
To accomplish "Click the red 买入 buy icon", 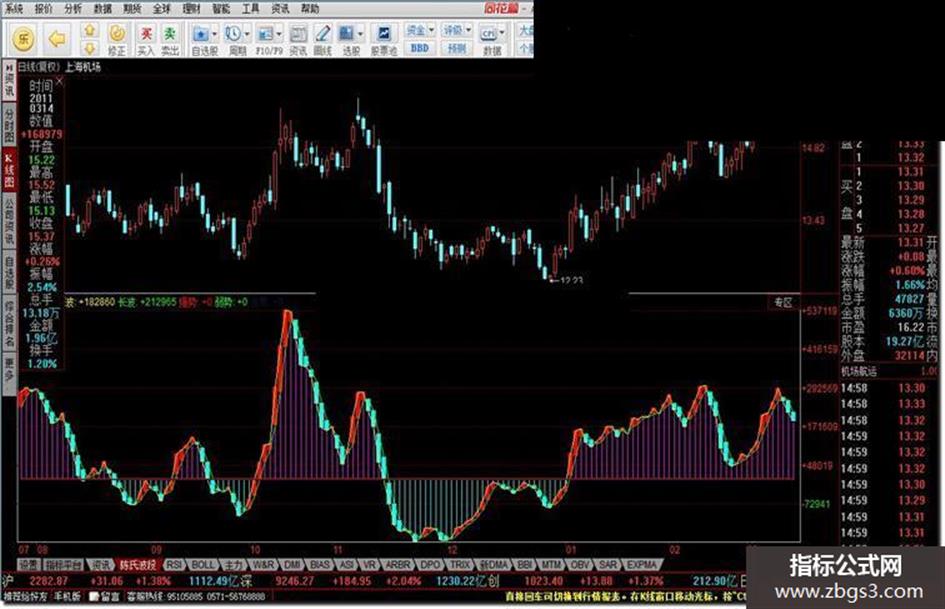I will pos(146,40).
